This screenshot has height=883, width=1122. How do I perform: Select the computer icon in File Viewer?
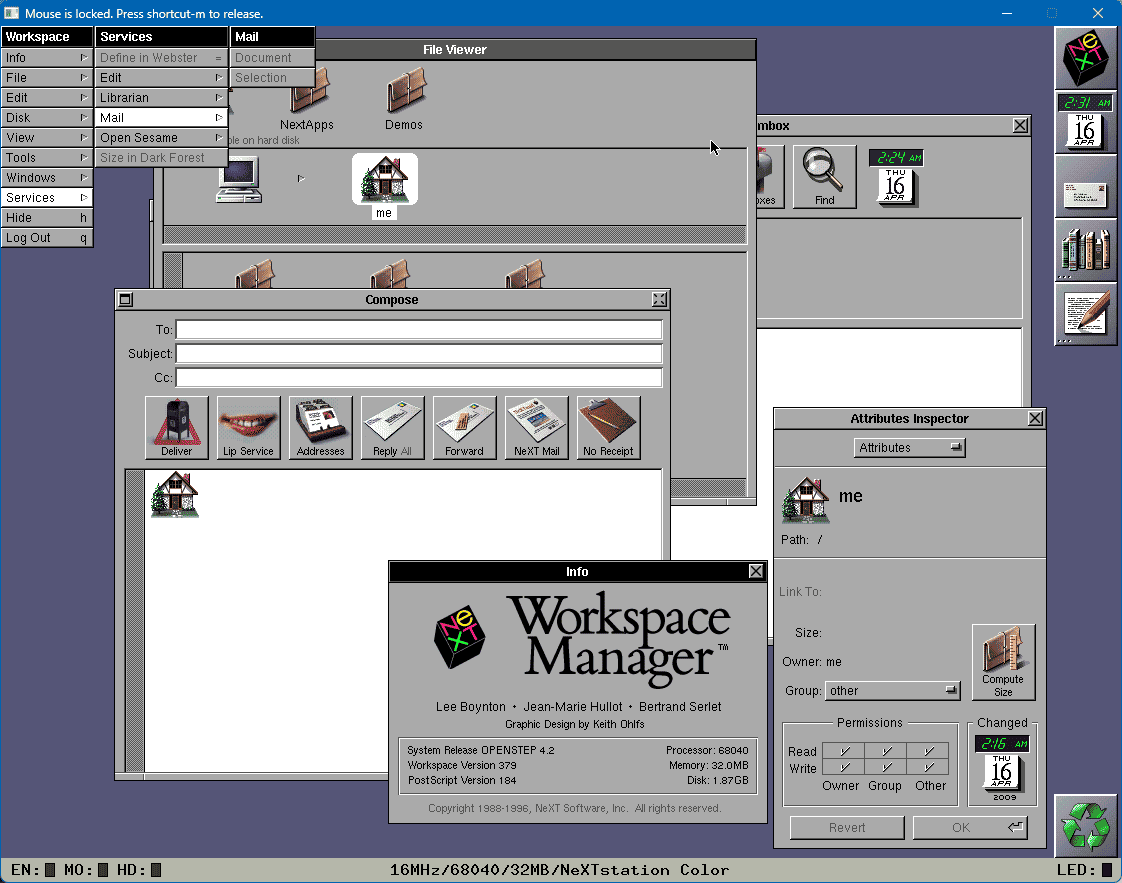coord(239,180)
